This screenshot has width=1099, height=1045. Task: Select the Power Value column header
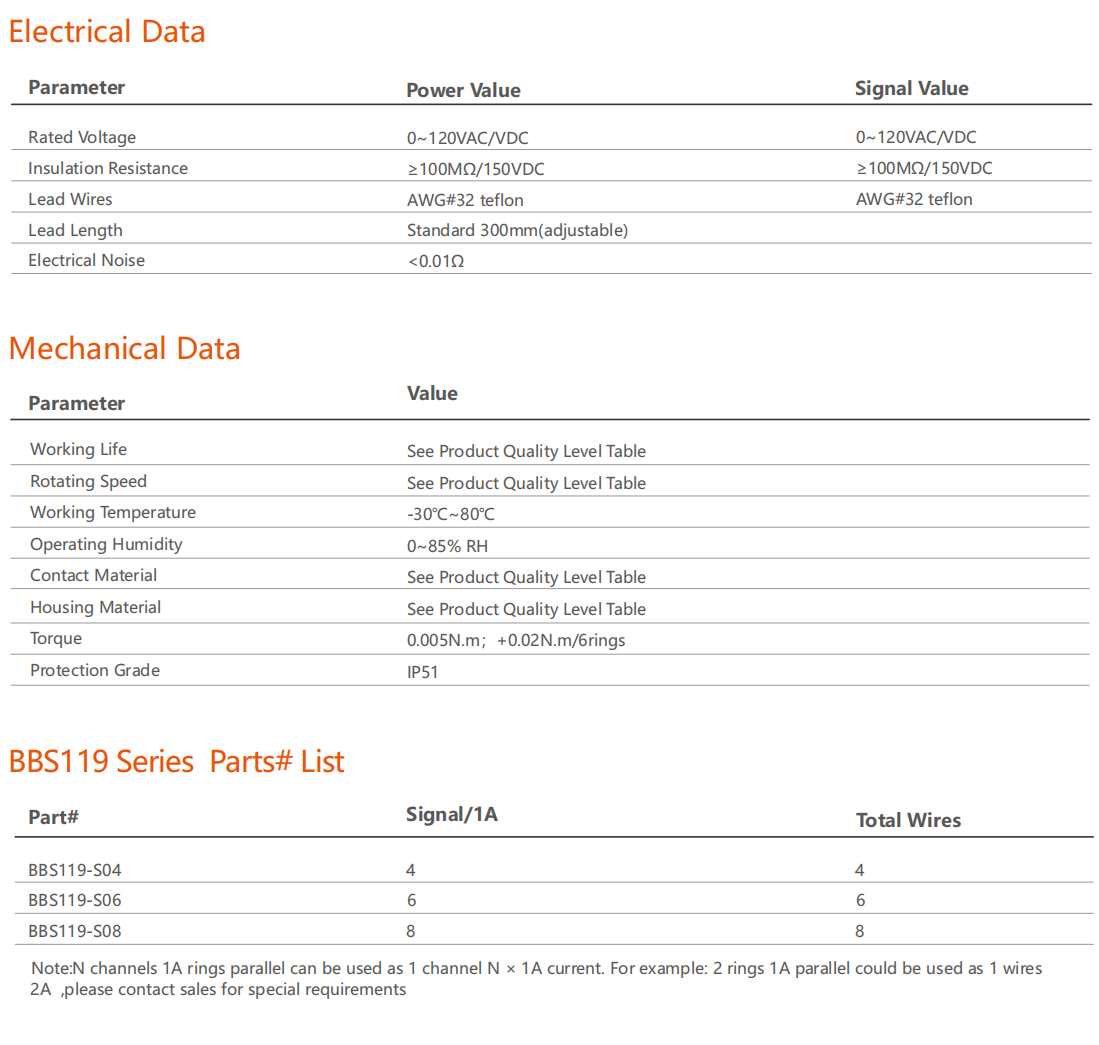tap(463, 90)
